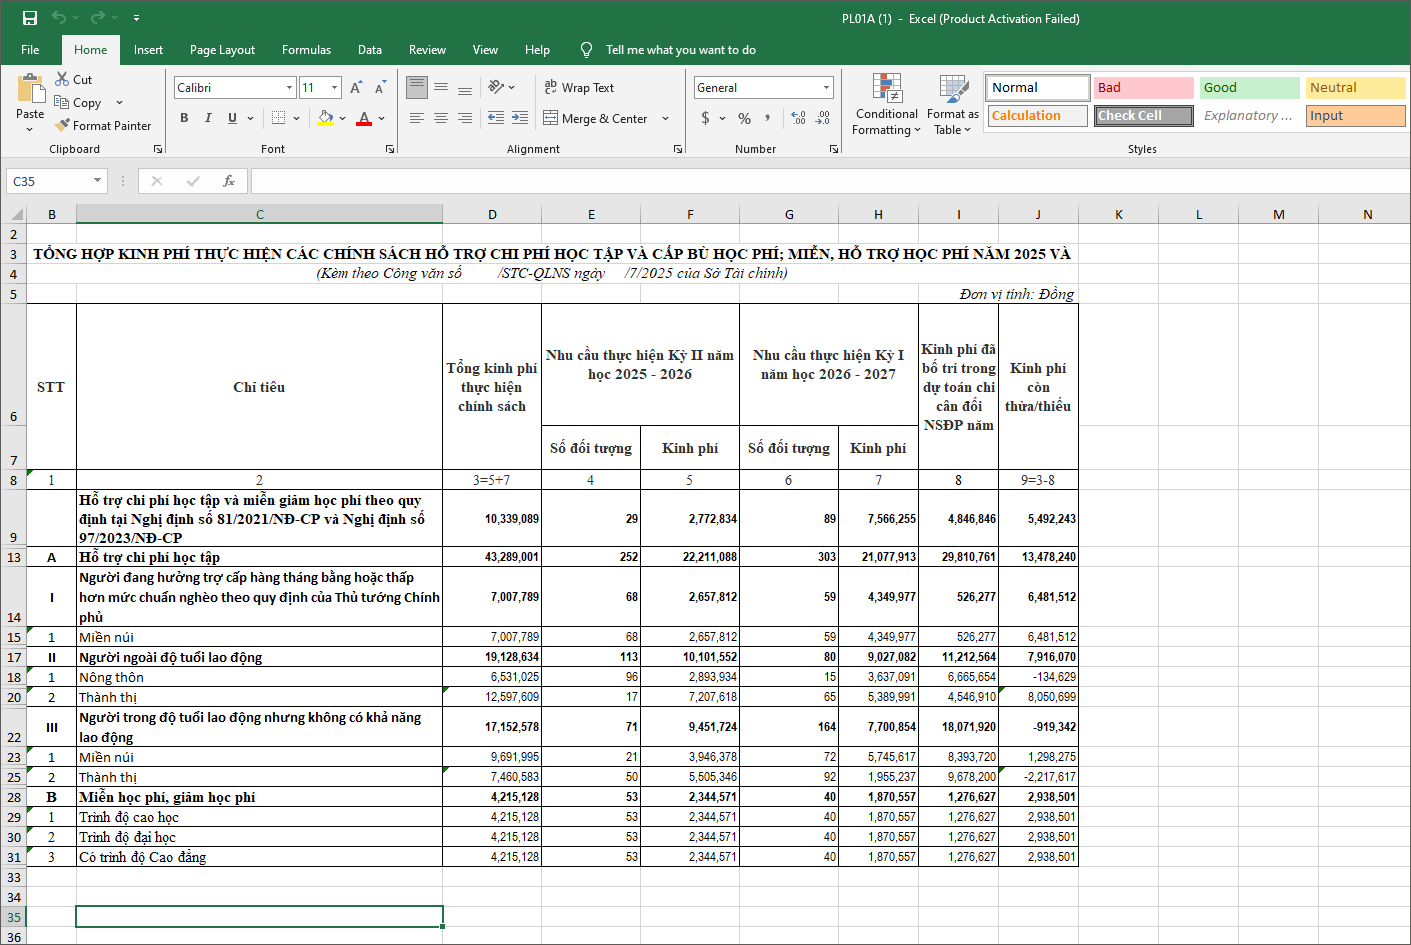Toggle Wrap Text for cell

point(579,88)
